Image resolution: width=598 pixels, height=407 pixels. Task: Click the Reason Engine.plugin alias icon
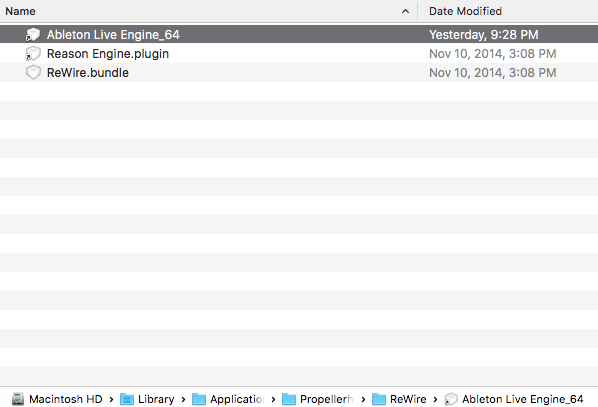33,53
